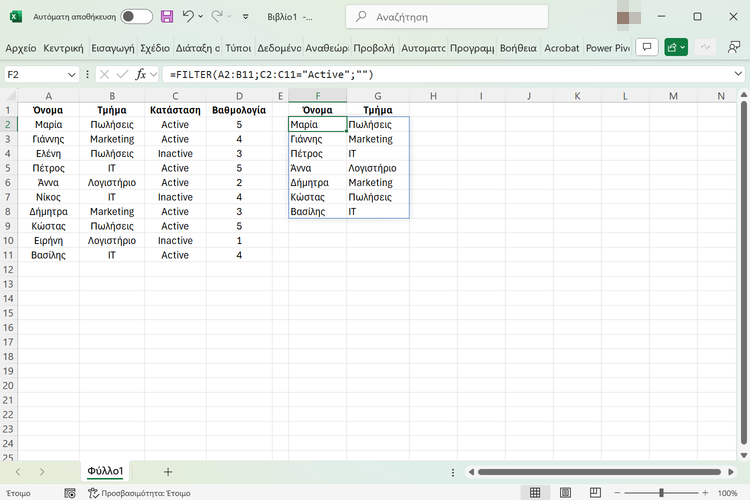Click the zoom slider handle
This screenshot has width=750, height=500.
point(662,493)
